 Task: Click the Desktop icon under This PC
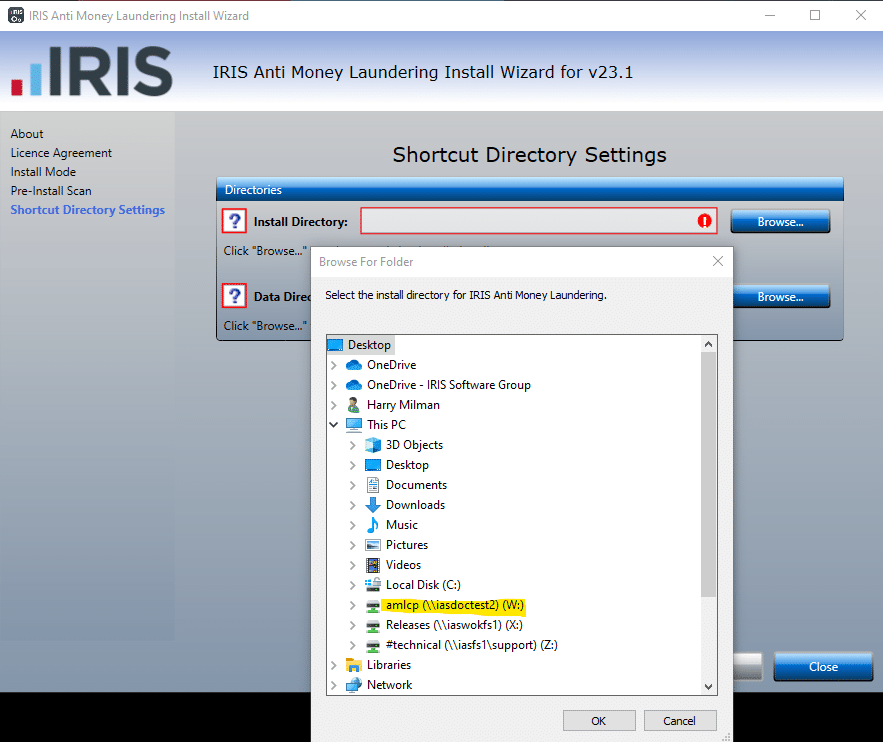click(373, 465)
